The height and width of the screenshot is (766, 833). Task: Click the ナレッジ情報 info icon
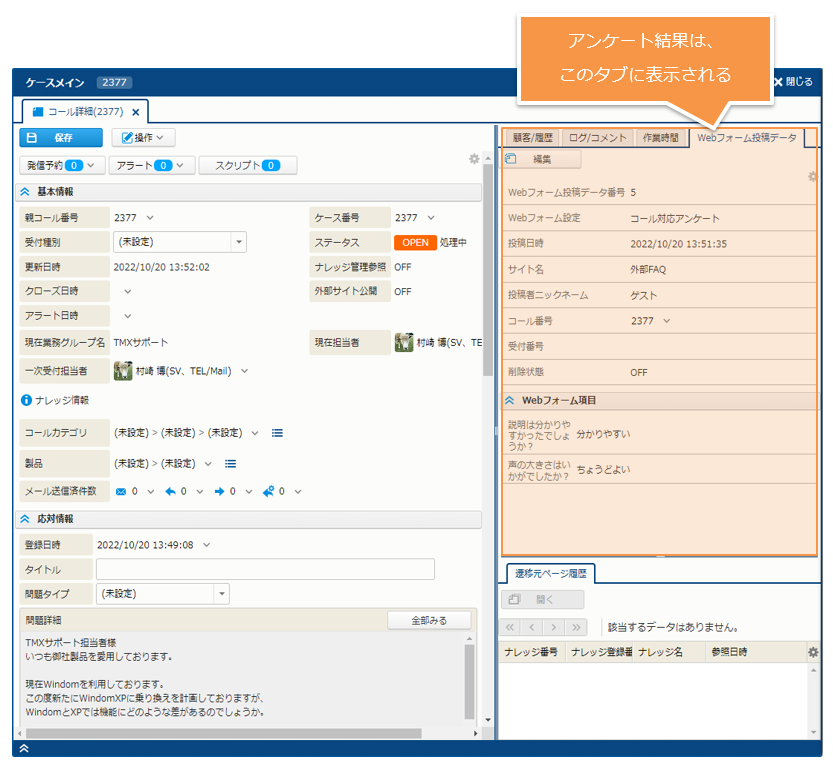[26, 400]
